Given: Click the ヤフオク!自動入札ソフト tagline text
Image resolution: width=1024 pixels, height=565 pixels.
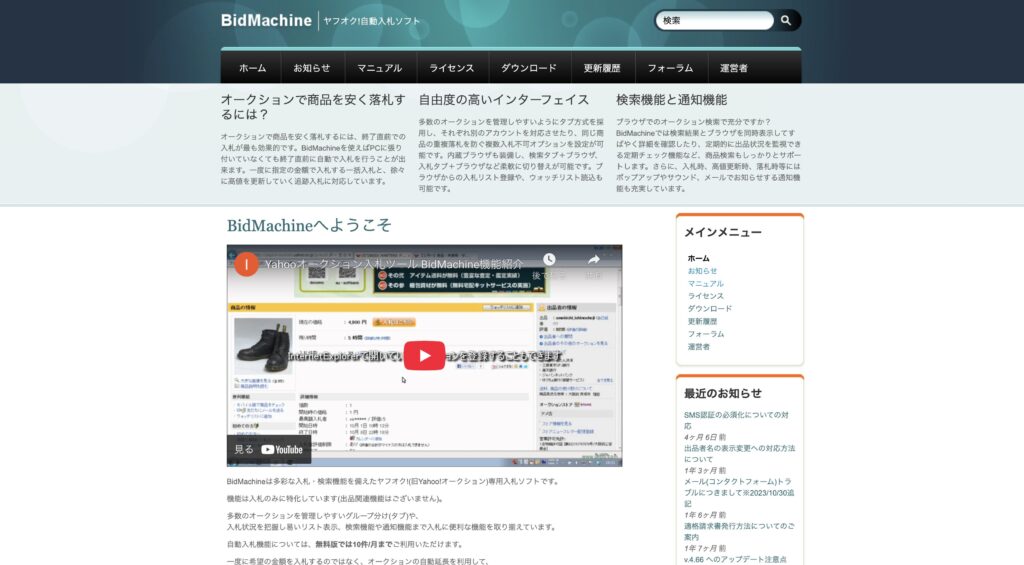Looking at the screenshot, I should pos(372,21).
